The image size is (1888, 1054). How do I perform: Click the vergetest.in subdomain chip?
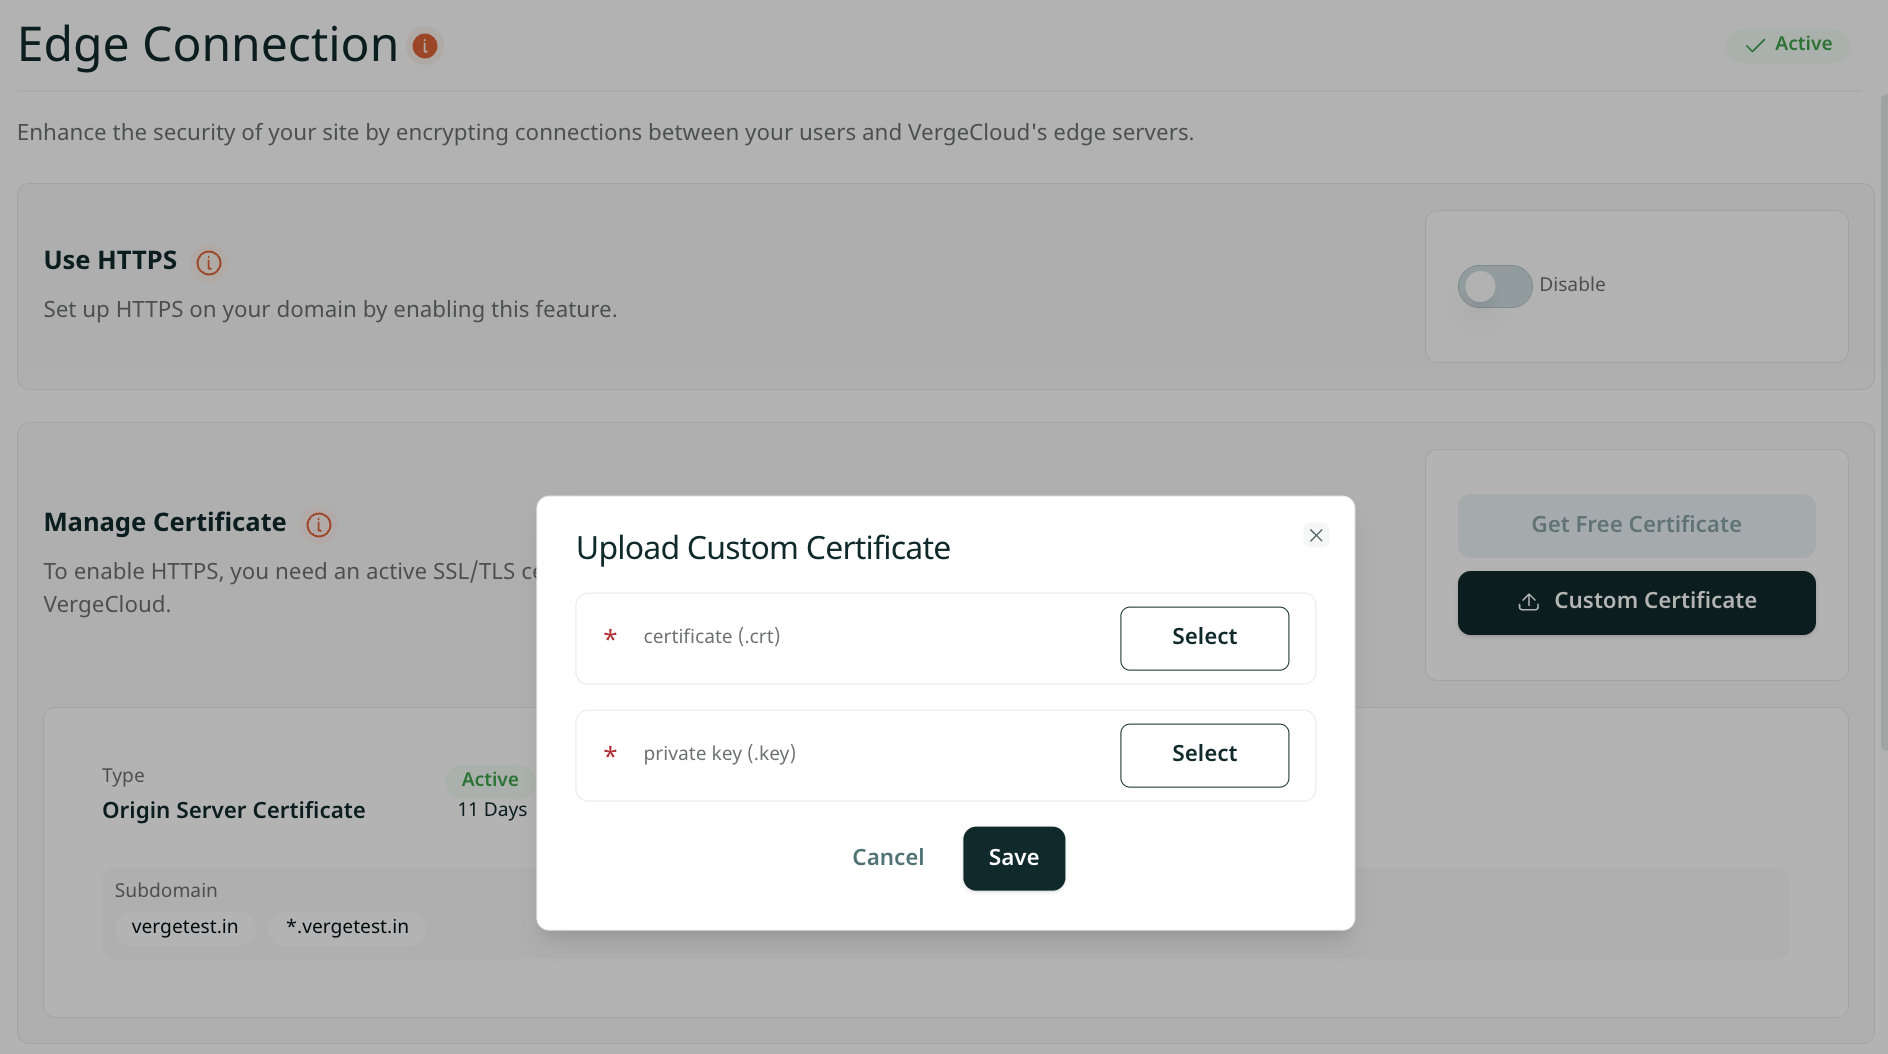[x=185, y=927]
